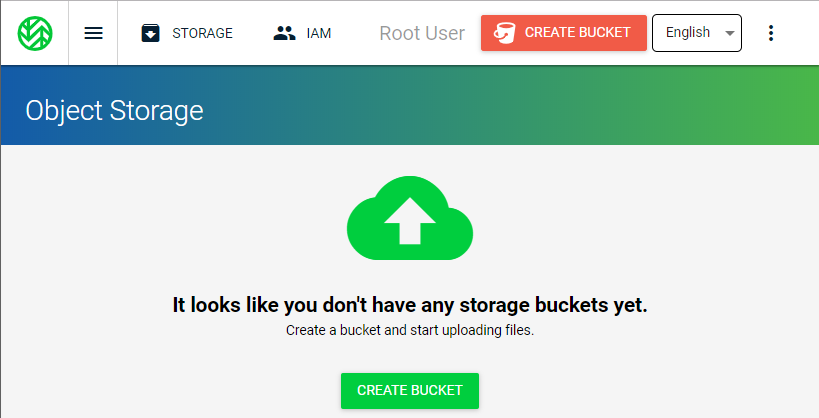Screen dimensions: 819x418
Task: Click the Wasabi logo in the header
Action: click(35, 33)
